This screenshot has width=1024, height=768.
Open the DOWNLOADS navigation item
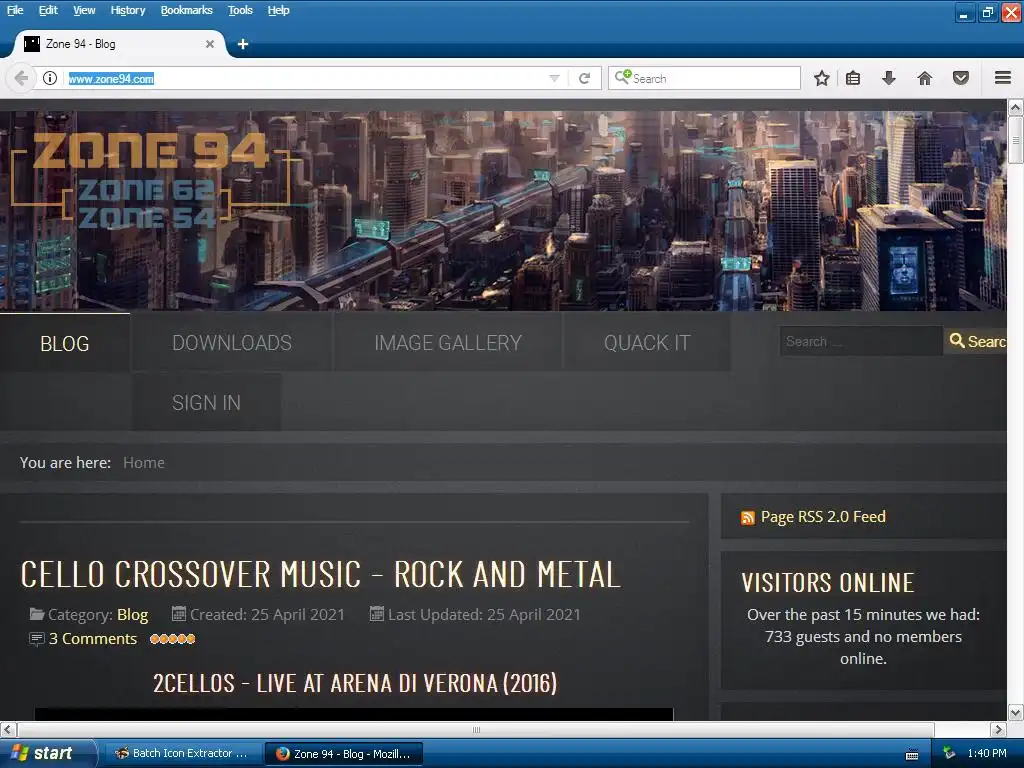click(x=232, y=343)
